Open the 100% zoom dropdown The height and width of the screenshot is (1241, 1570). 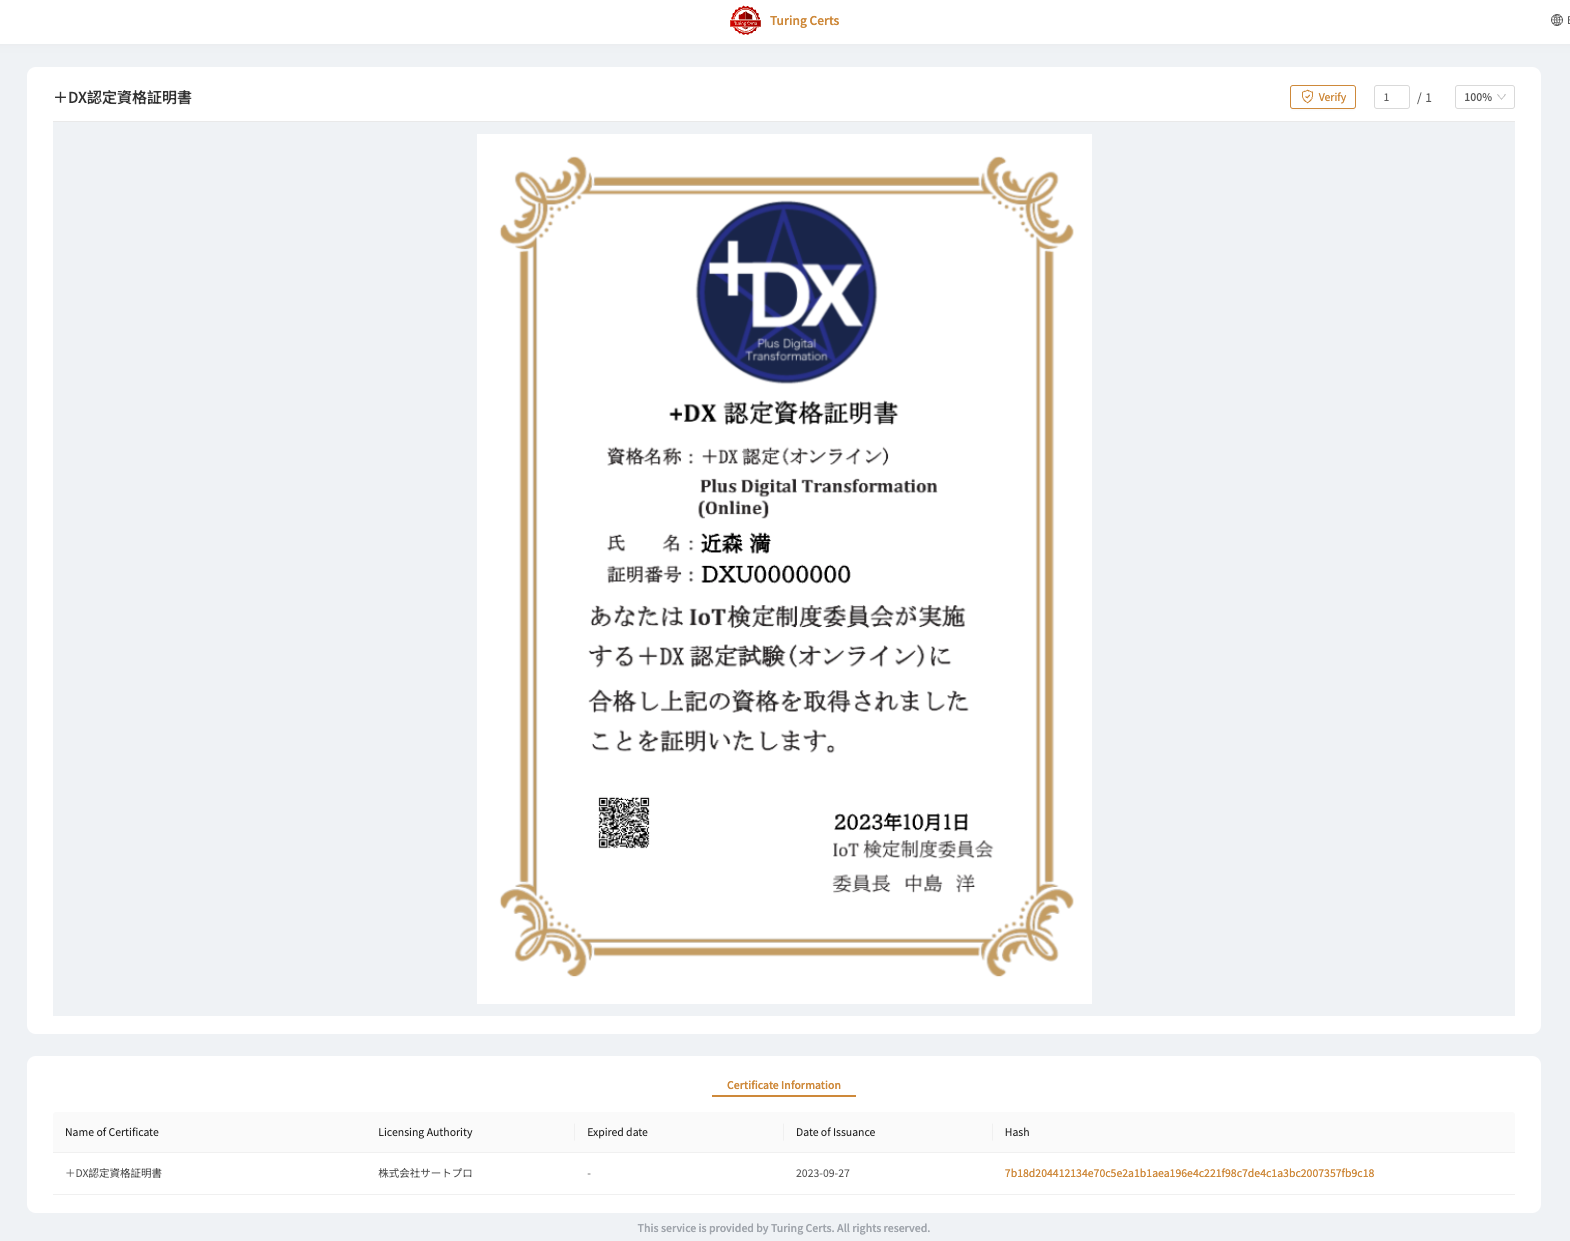tap(1485, 97)
